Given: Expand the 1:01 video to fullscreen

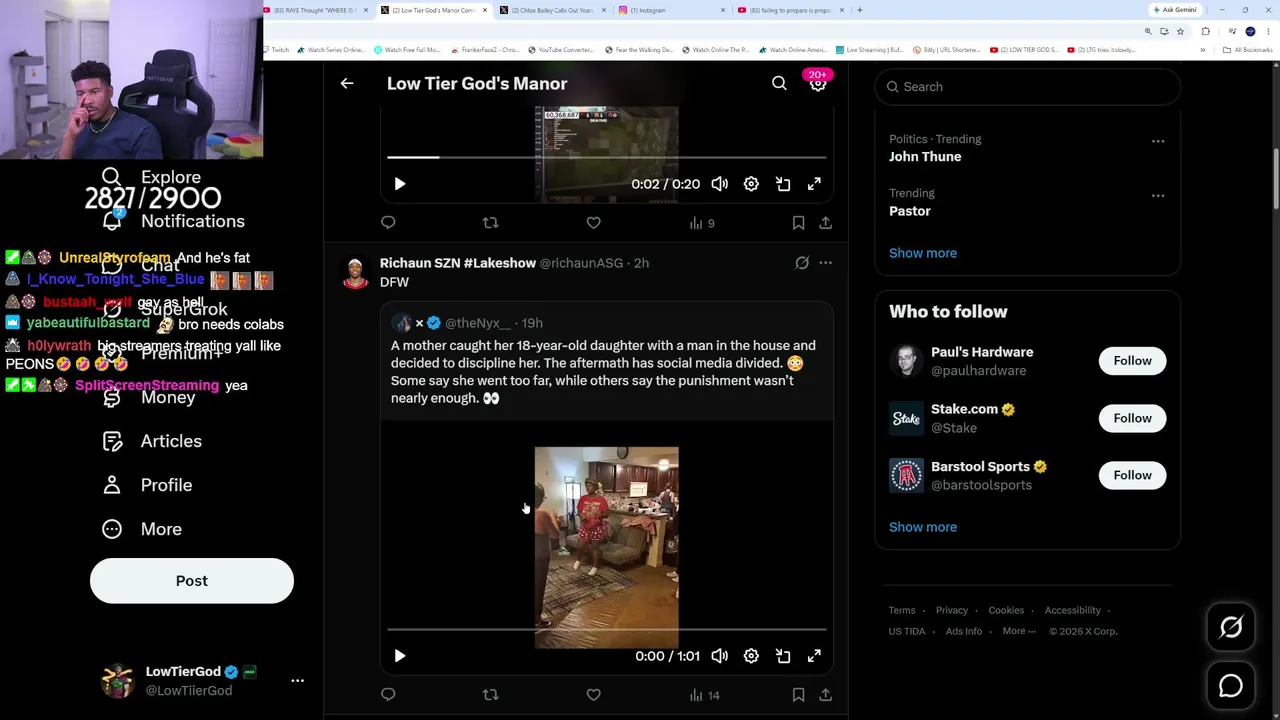Looking at the screenshot, I should coord(814,656).
